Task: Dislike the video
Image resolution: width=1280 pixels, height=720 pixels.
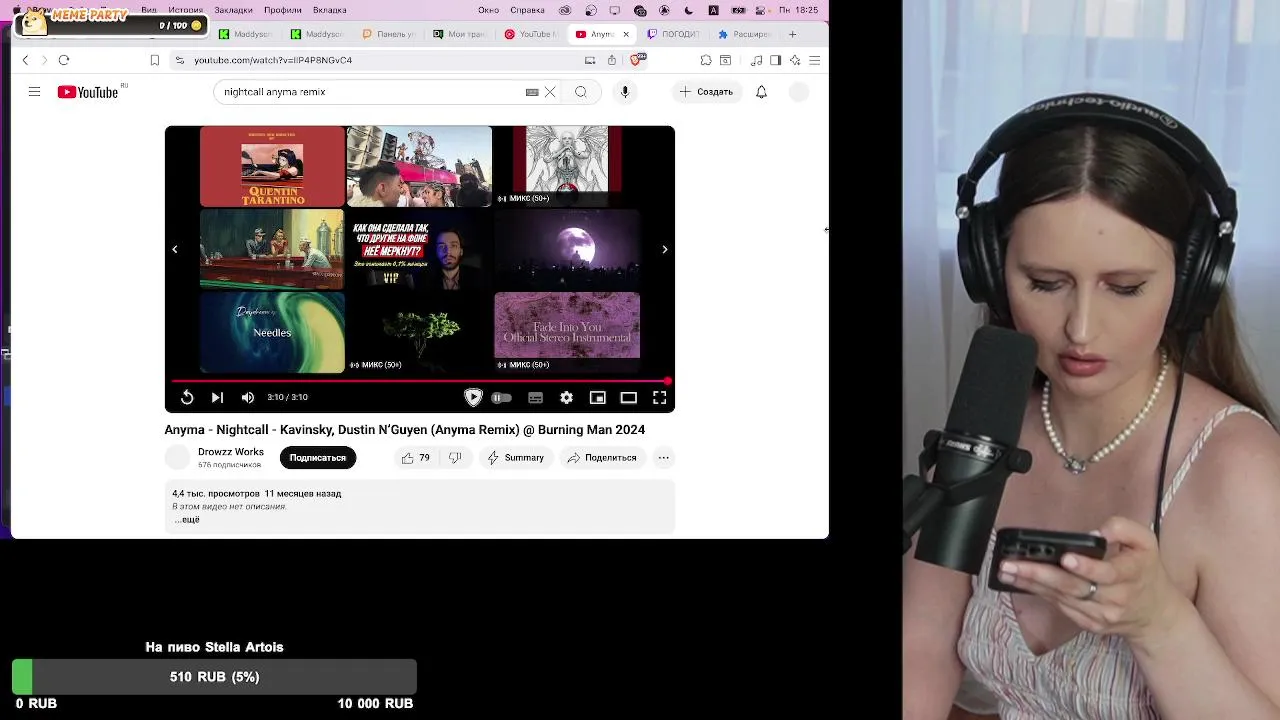Action: pos(455,458)
